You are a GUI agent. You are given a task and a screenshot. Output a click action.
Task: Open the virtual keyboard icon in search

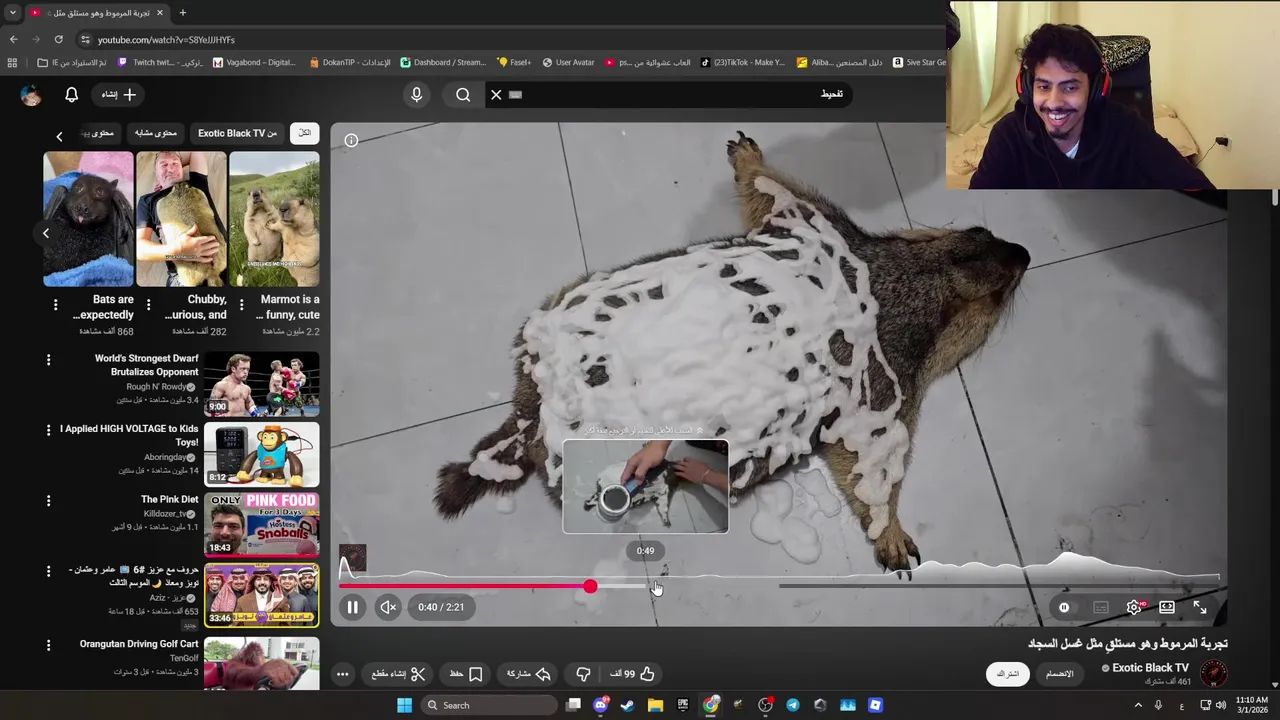pyautogui.click(x=516, y=94)
